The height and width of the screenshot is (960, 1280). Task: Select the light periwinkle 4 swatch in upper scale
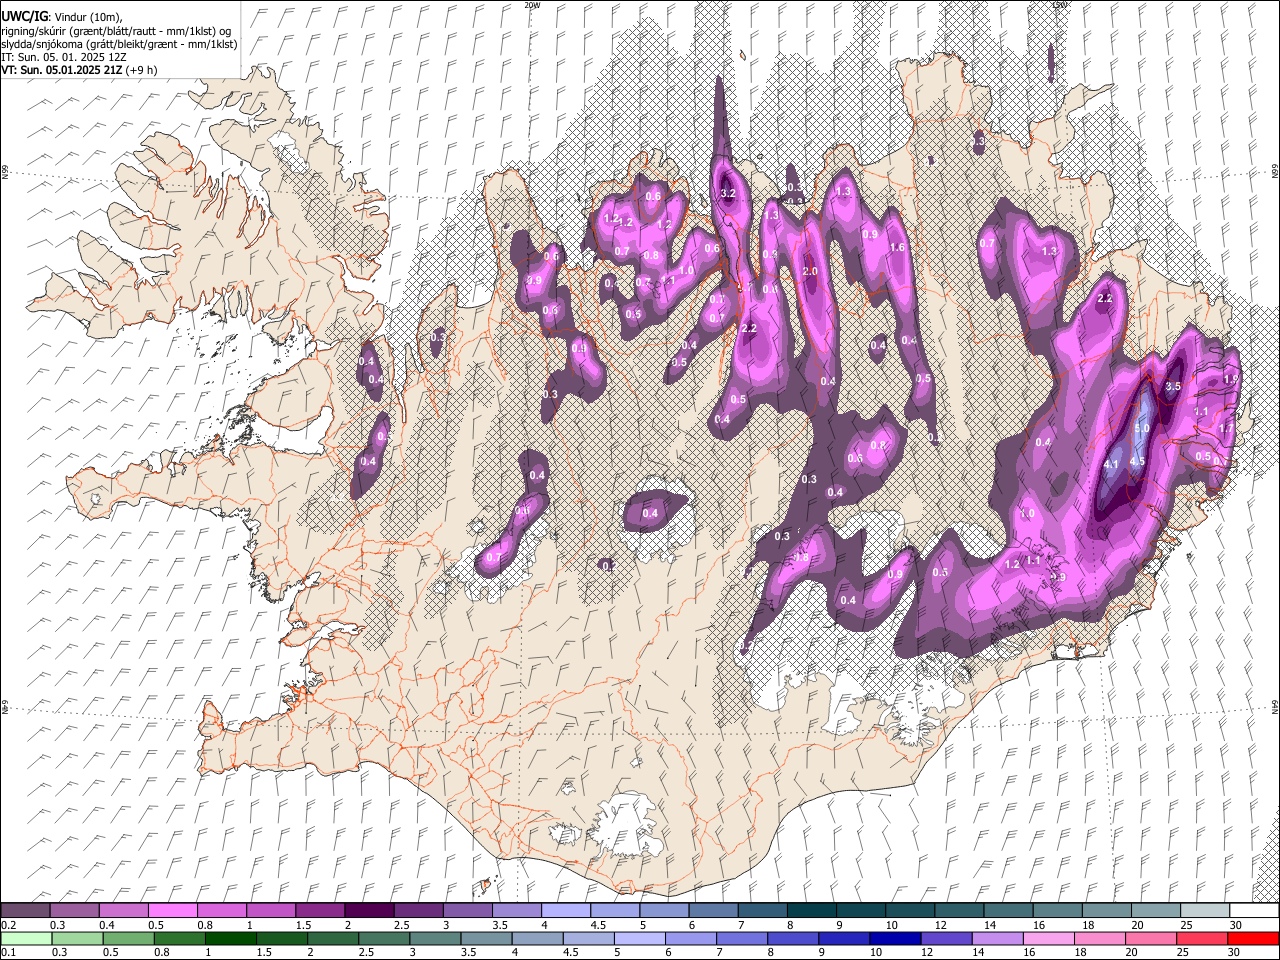click(x=565, y=911)
